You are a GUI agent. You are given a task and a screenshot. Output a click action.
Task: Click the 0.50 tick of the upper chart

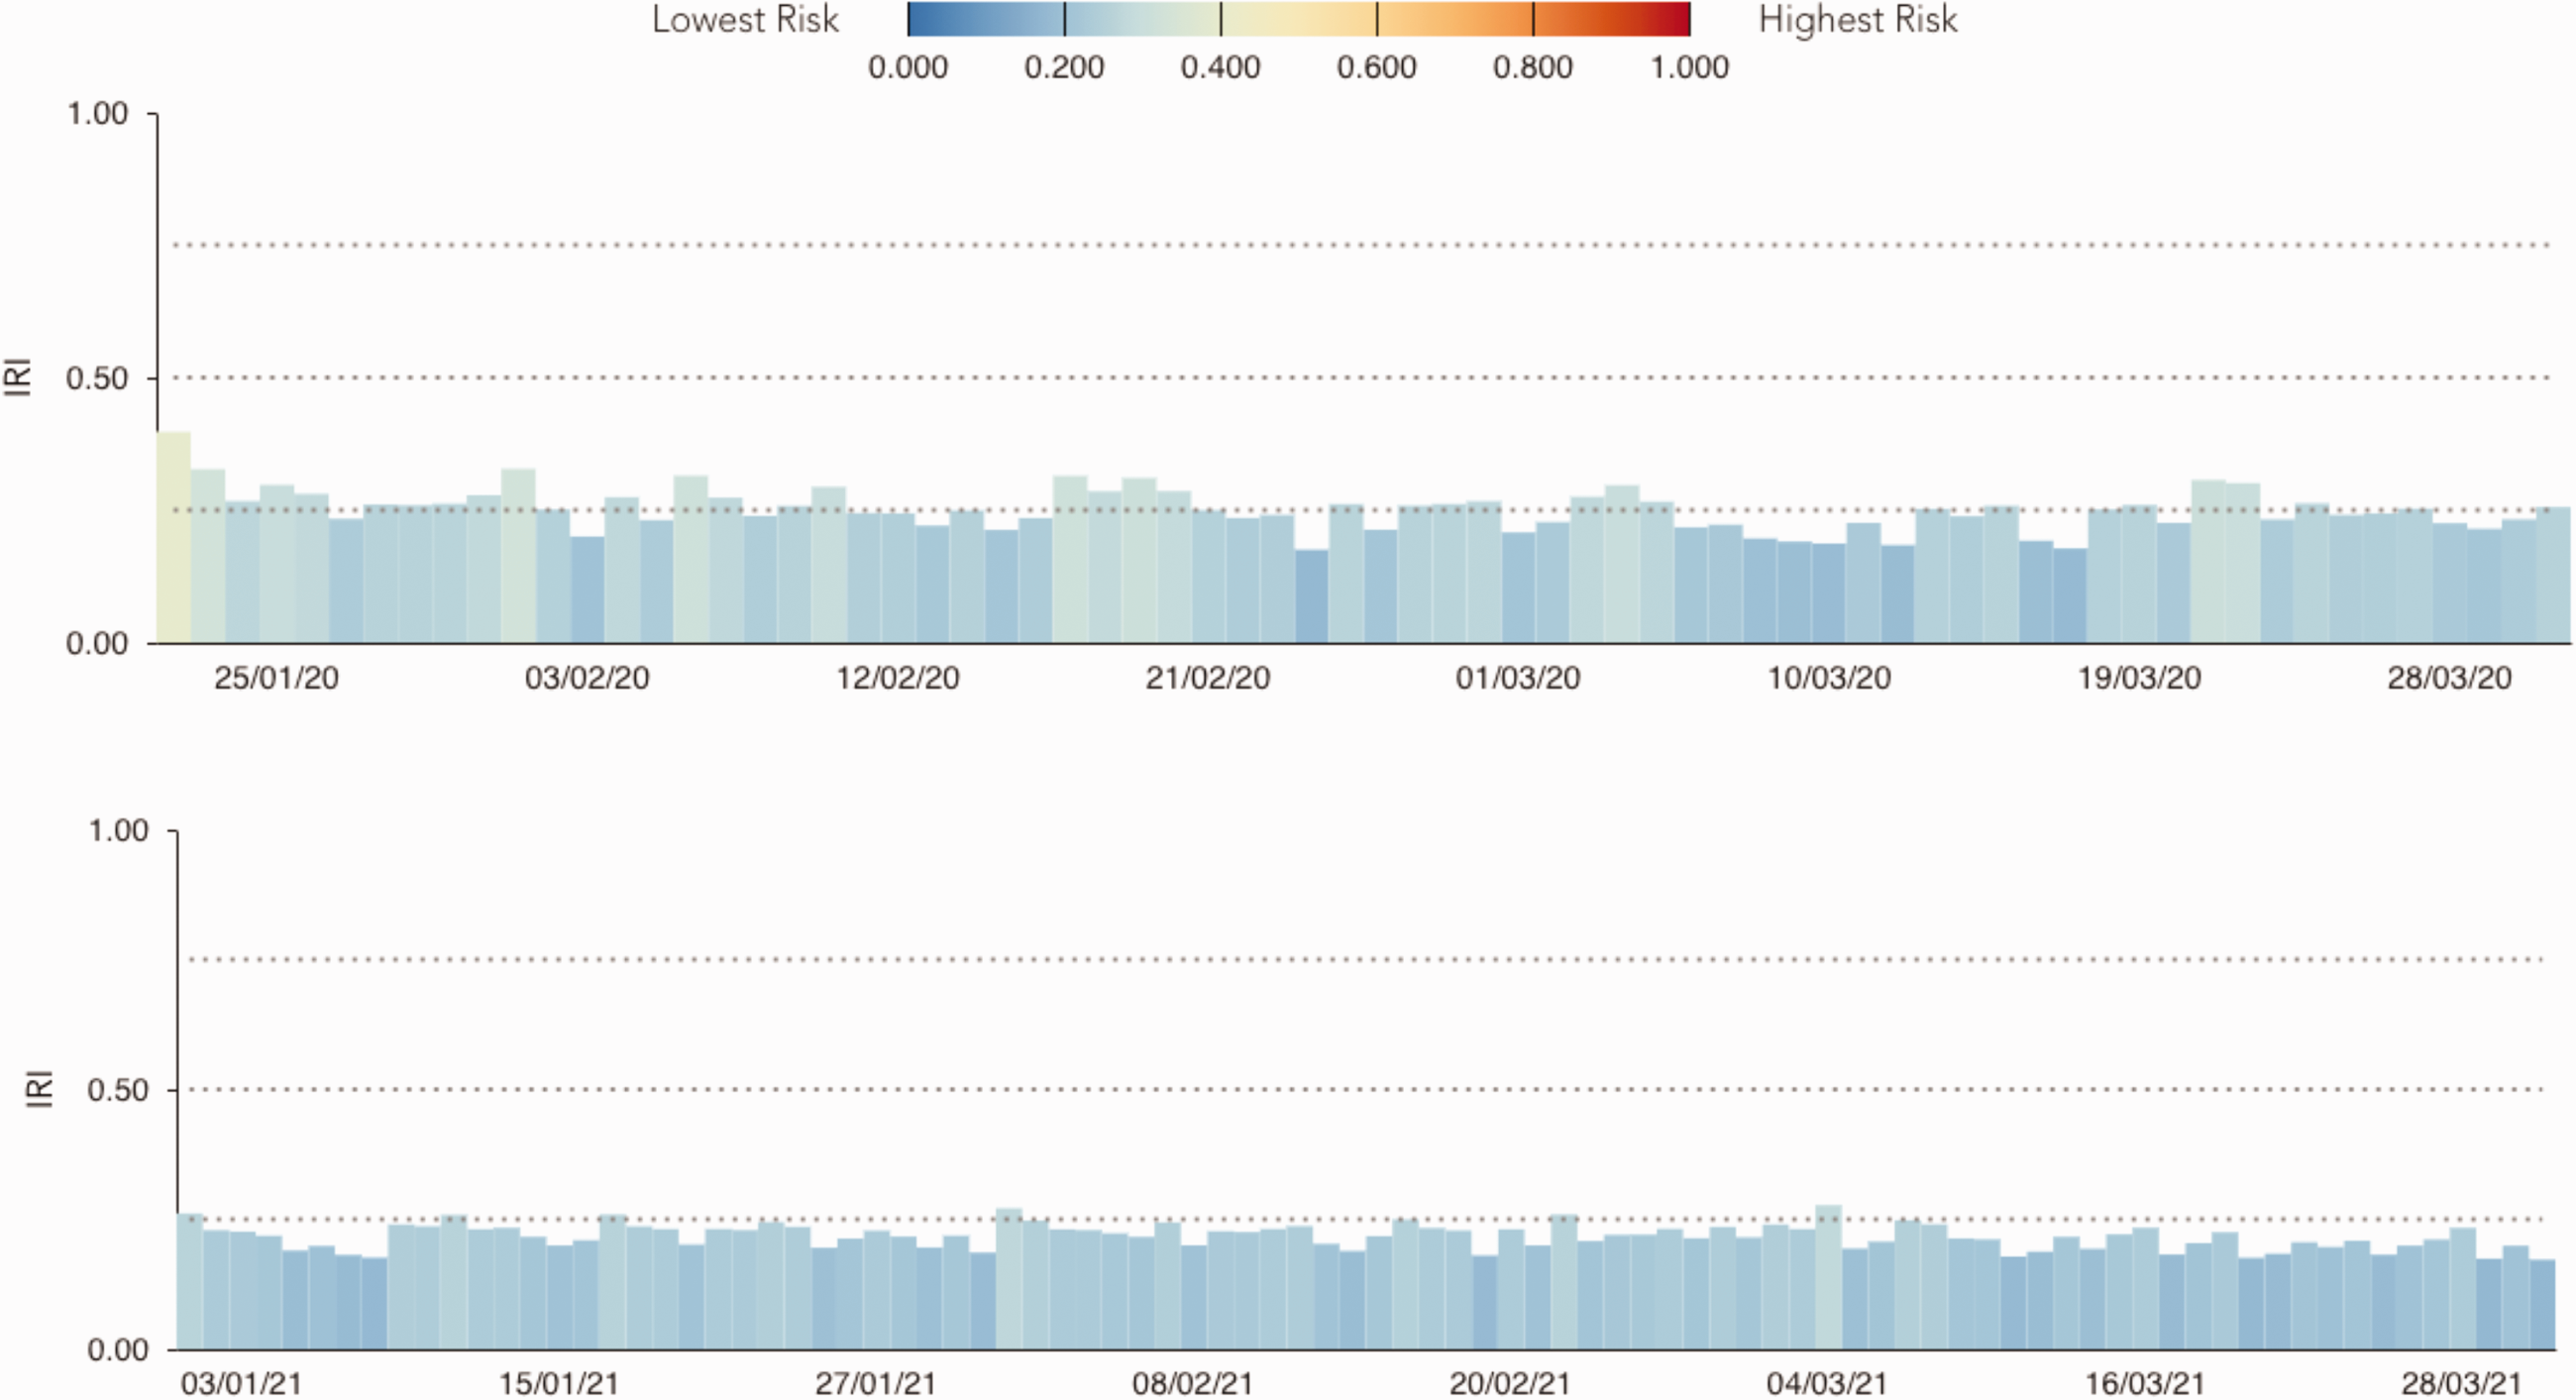coord(97,379)
